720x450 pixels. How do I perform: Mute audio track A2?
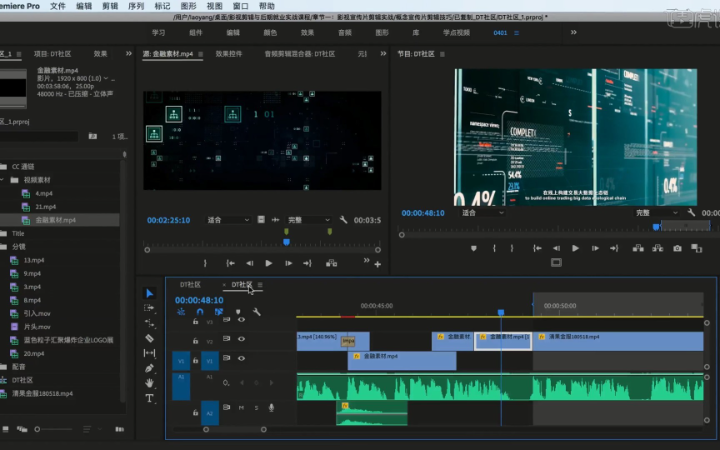point(241,407)
